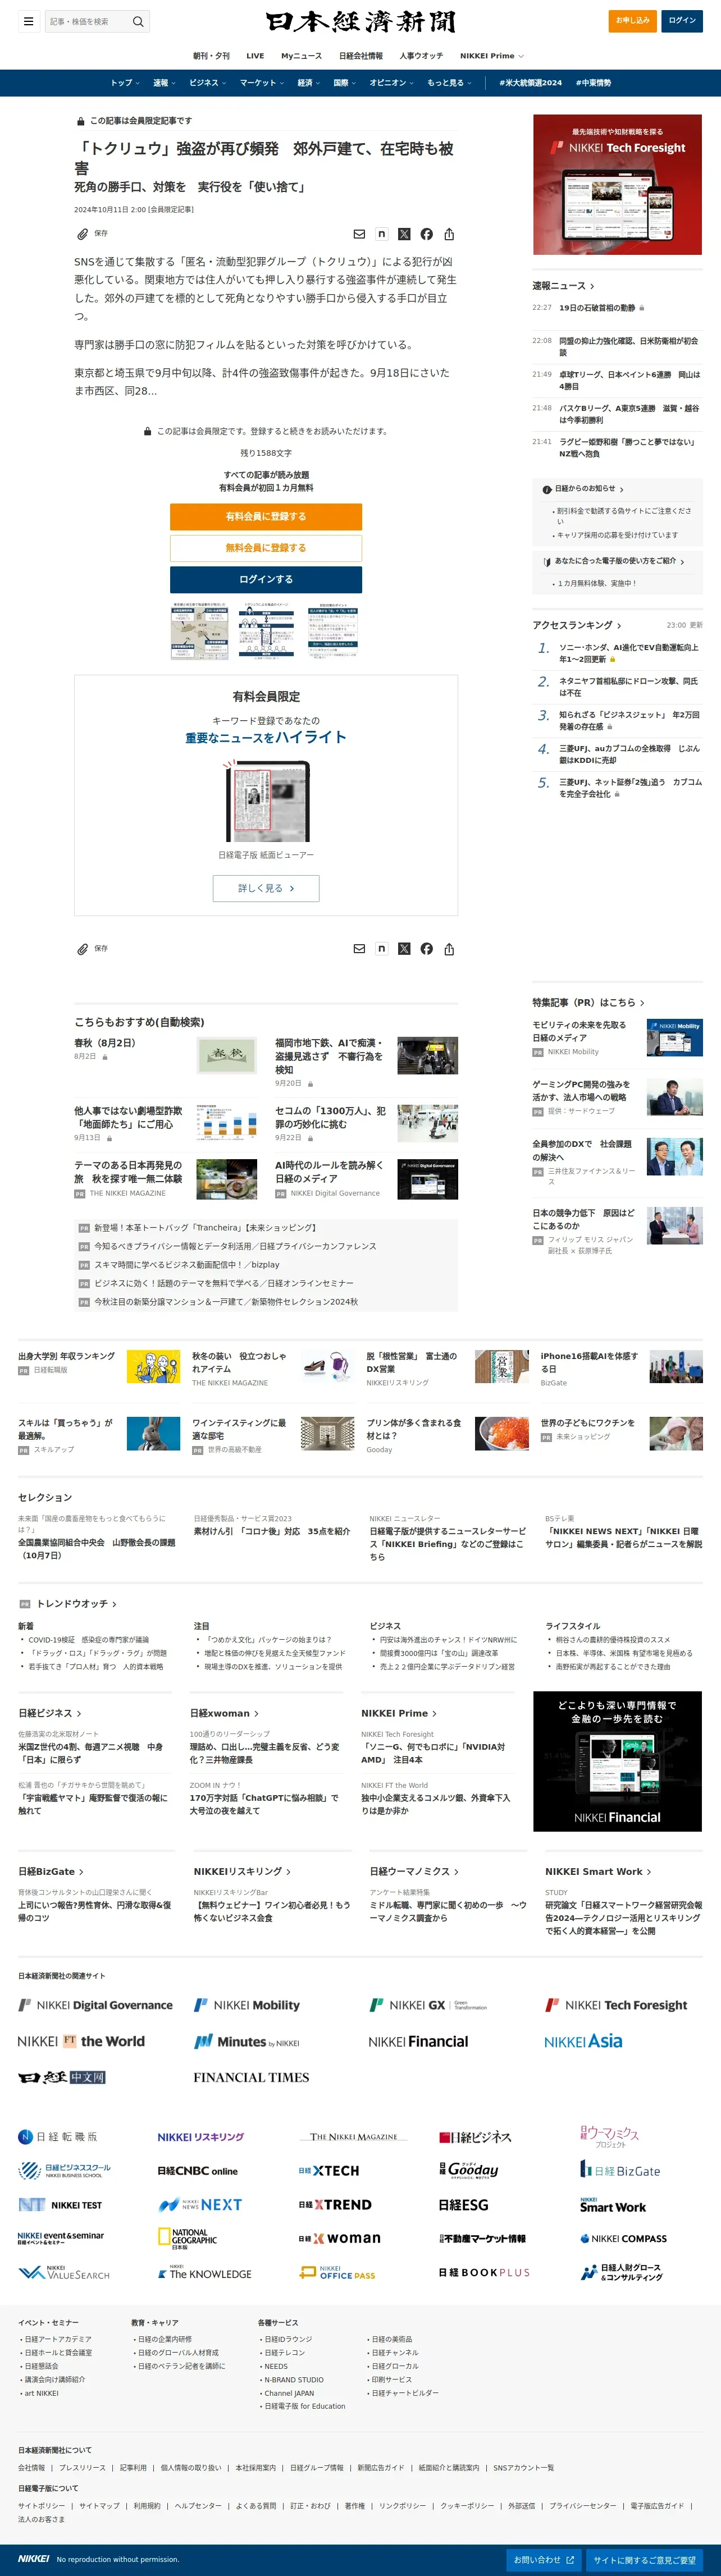Open the アクセスランキング heading link

click(577, 625)
